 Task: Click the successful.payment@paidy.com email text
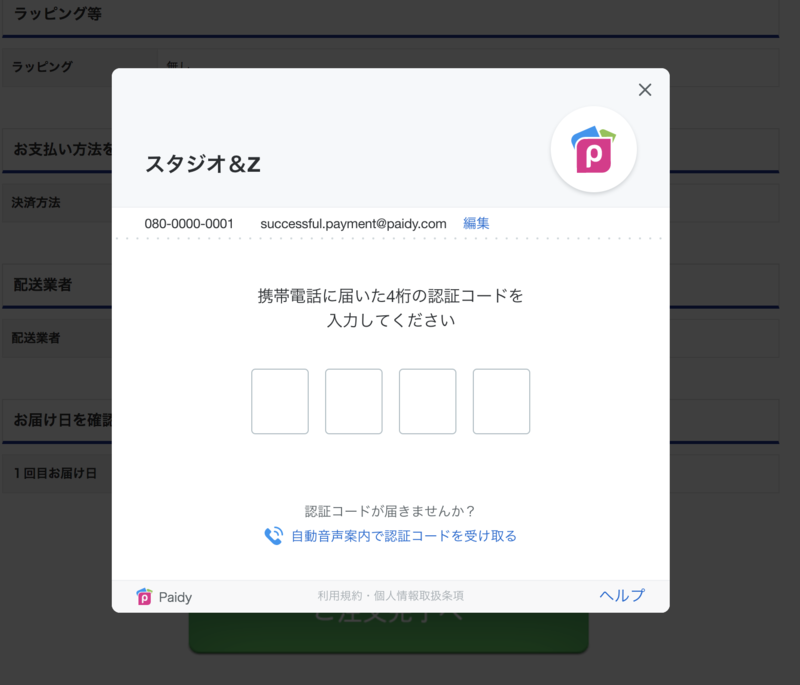click(x=354, y=224)
